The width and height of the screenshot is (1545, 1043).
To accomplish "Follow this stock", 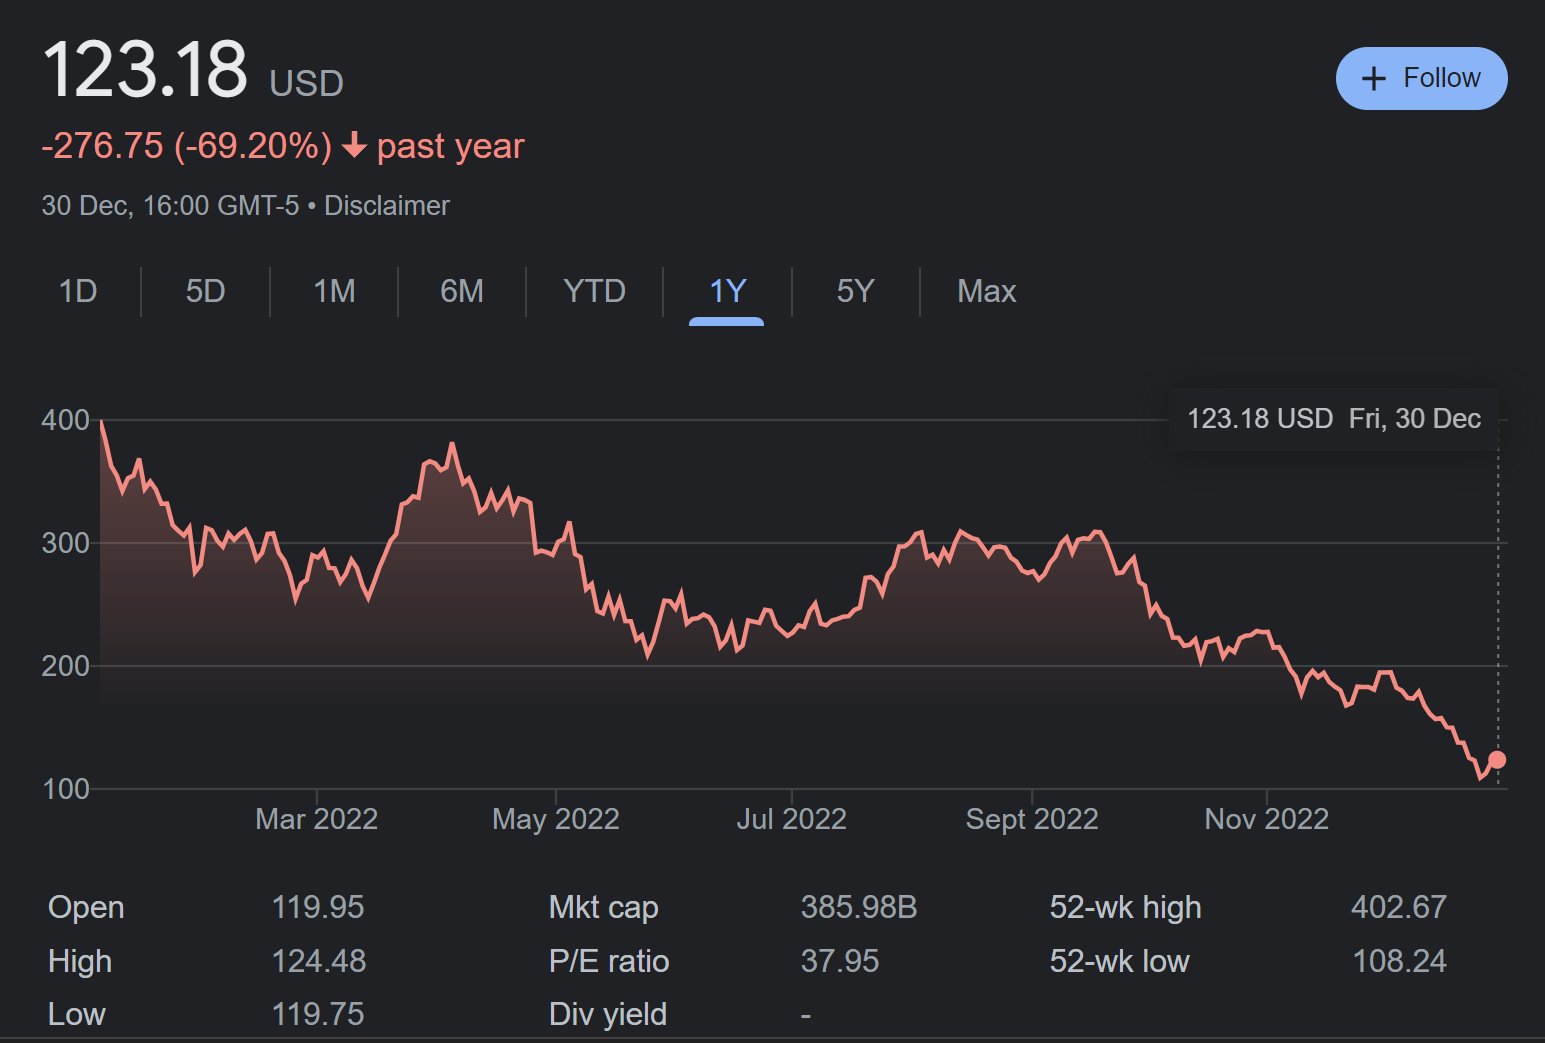I will click(1421, 78).
